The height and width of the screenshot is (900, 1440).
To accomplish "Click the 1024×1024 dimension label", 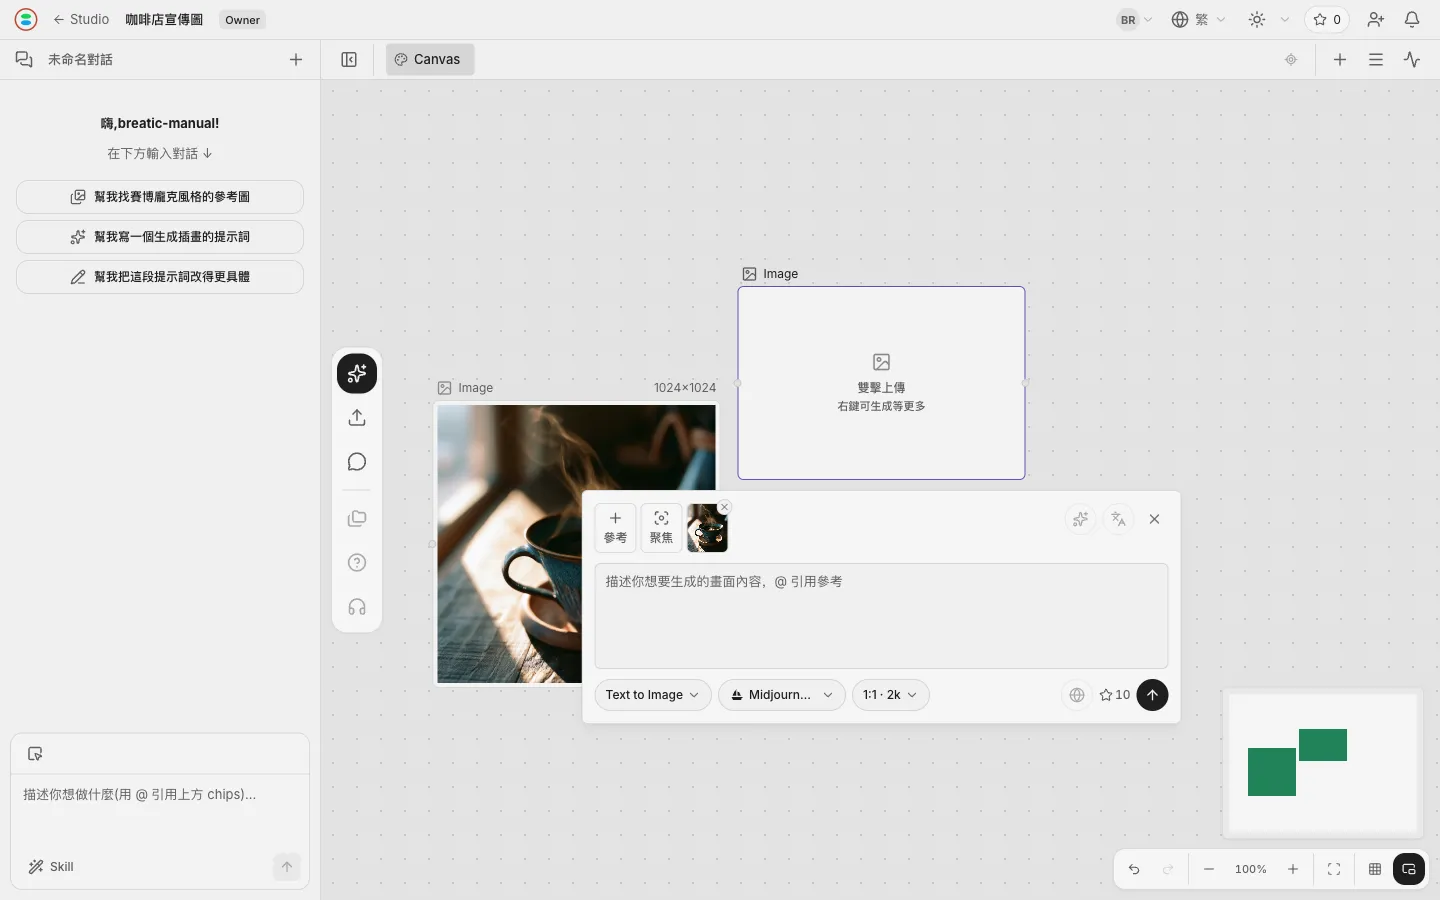I will 685,388.
